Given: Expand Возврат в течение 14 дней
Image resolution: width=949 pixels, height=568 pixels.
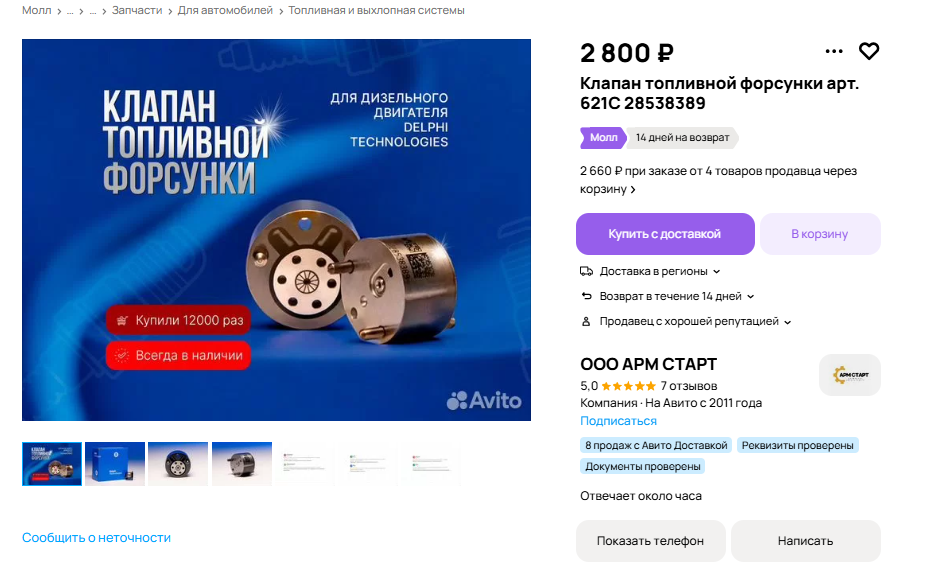Looking at the screenshot, I should (677, 296).
